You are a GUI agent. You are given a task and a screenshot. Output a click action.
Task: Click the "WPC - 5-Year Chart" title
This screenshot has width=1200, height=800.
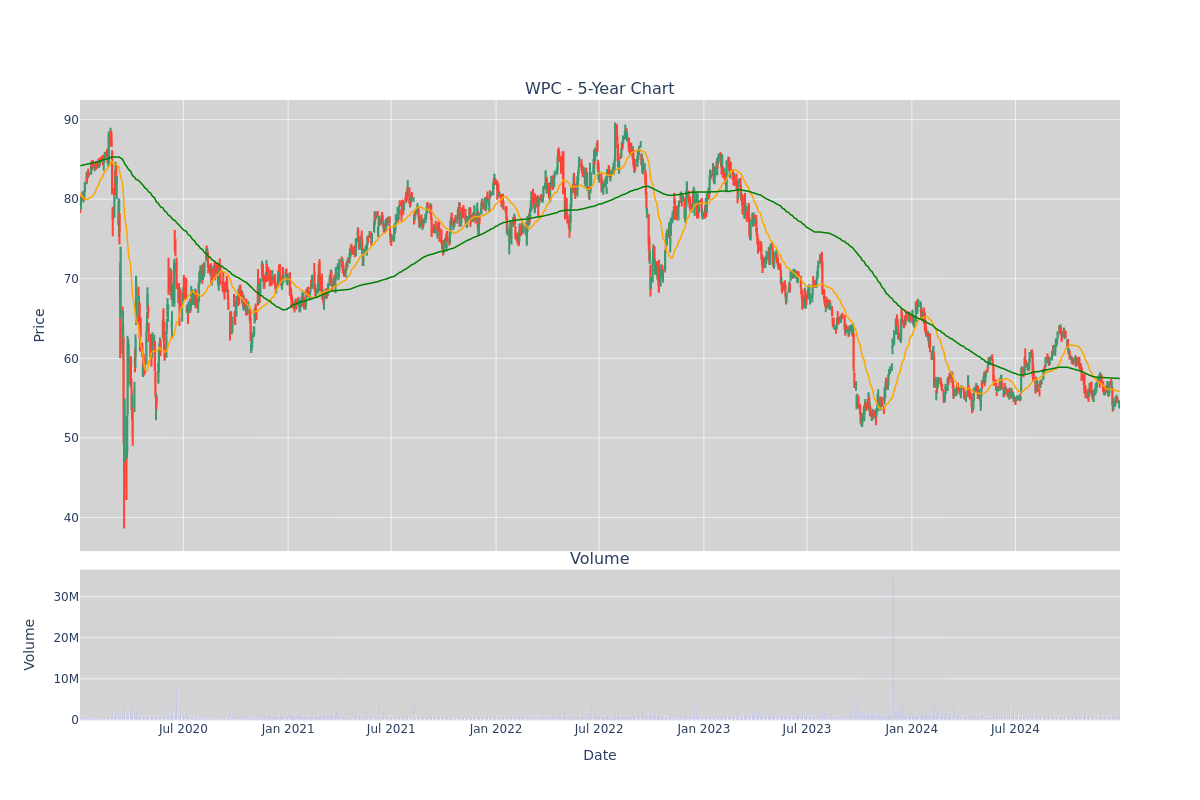tap(600, 89)
